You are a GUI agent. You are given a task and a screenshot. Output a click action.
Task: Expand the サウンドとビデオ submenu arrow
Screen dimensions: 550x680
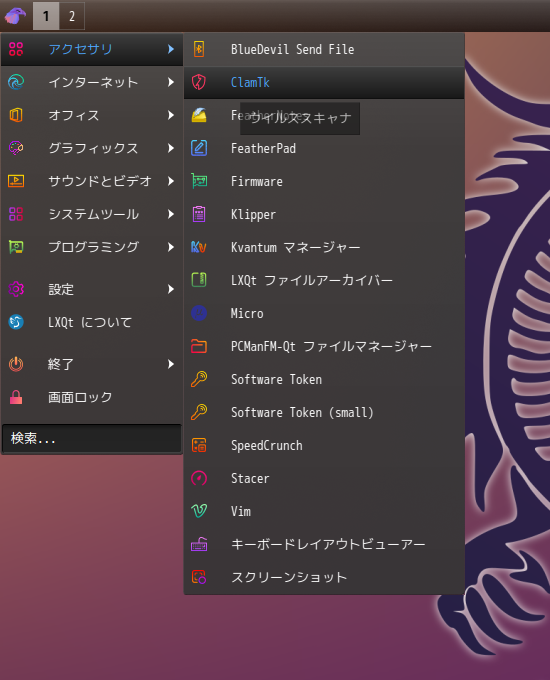tap(171, 181)
